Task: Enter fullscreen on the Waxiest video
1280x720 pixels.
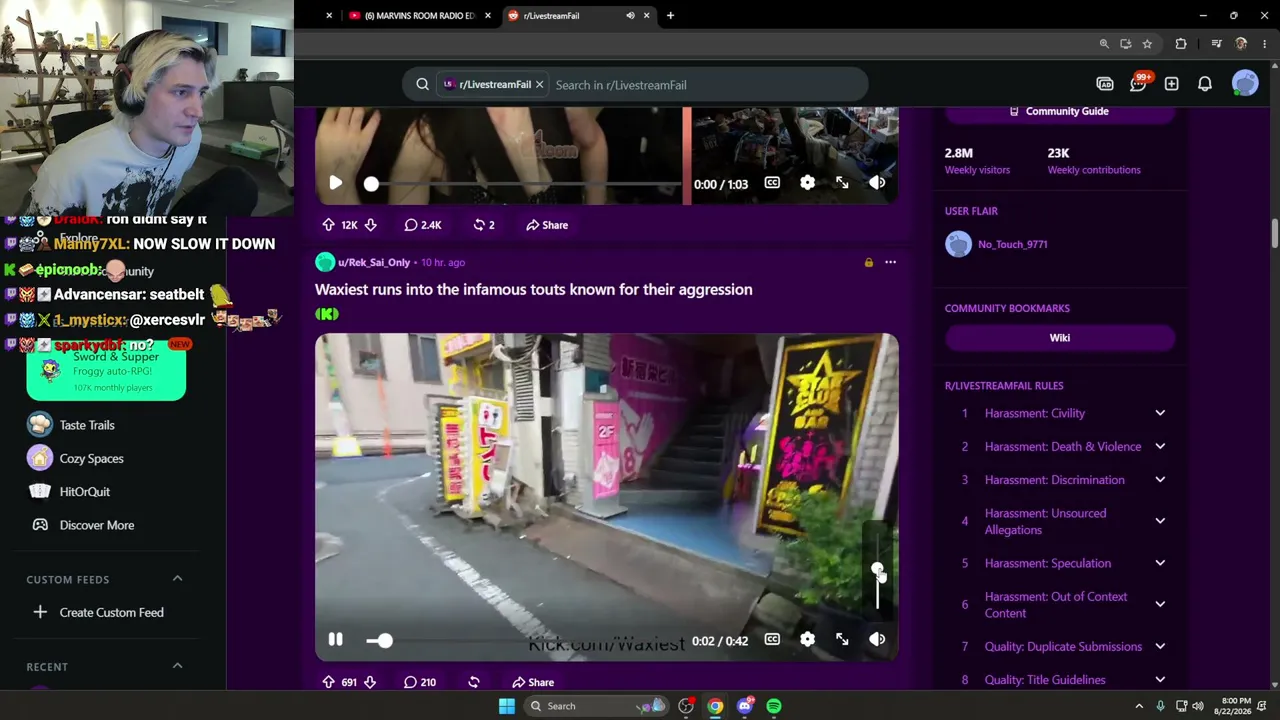Action: tap(842, 639)
